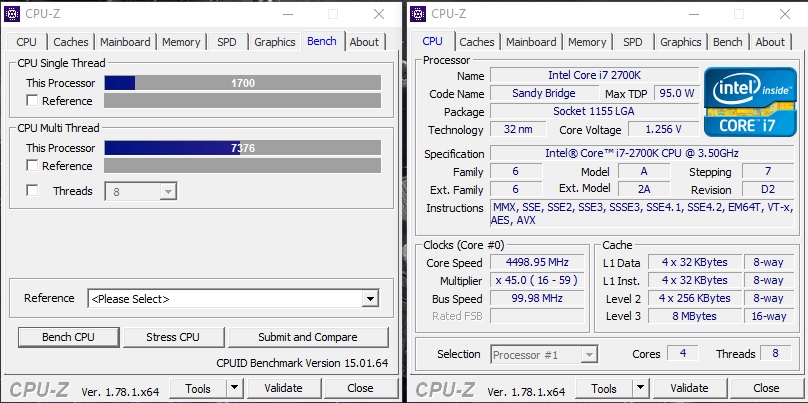This screenshot has width=808, height=403.
Task: Click Level 2 cache value 4 x 256 KBytes
Action: coord(695,298)
